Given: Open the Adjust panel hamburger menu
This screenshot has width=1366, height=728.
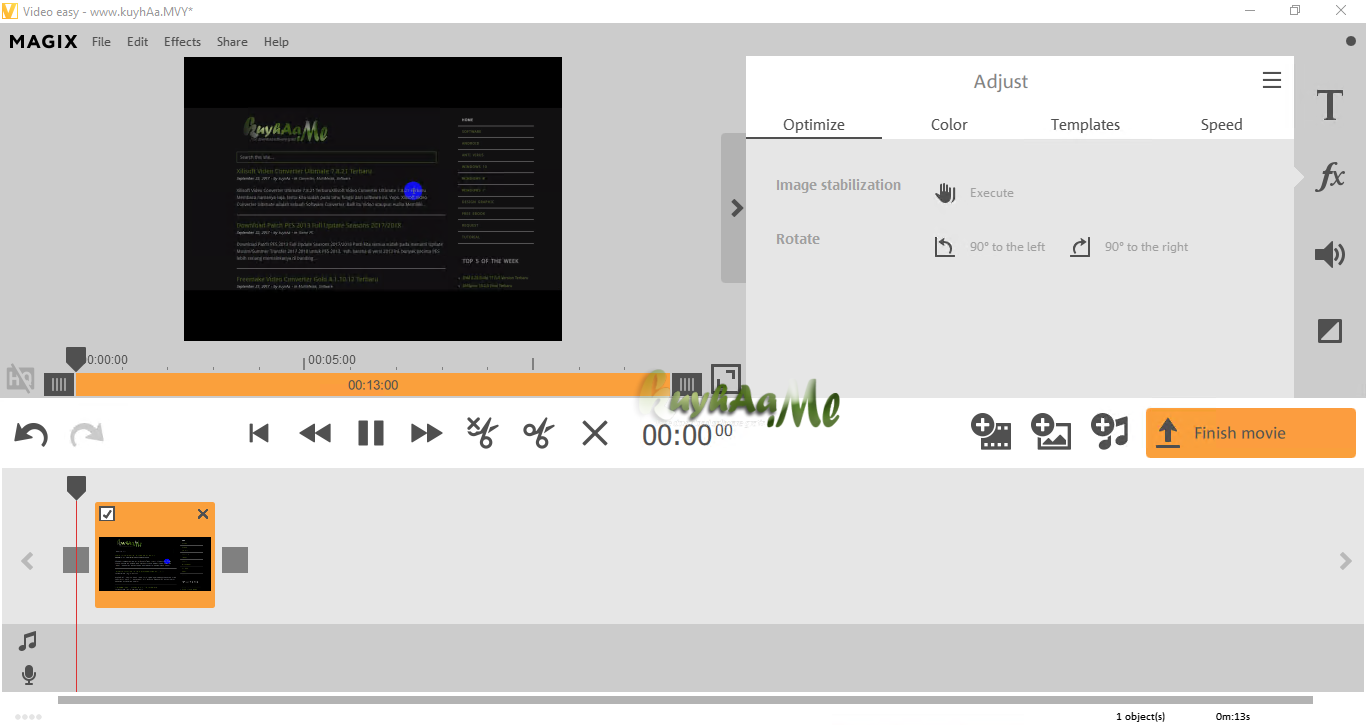Looking at the screenshot, I should (1272, 81).
